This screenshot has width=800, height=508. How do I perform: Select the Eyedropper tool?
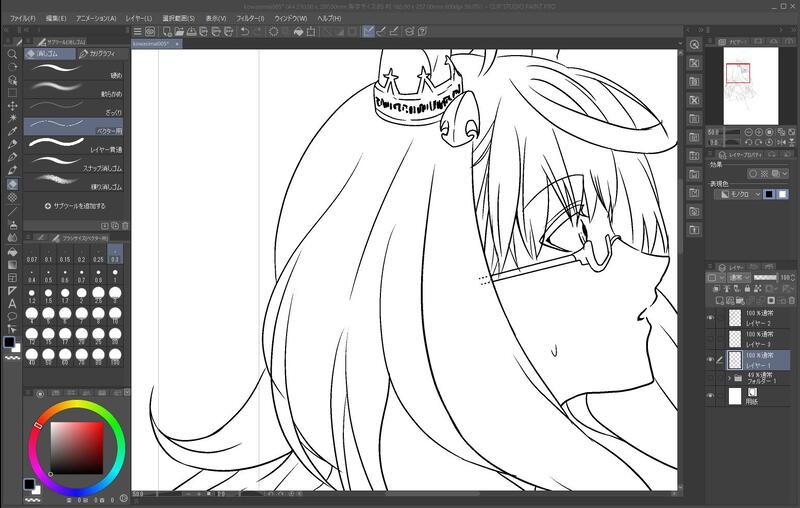[x=12, y=132]
